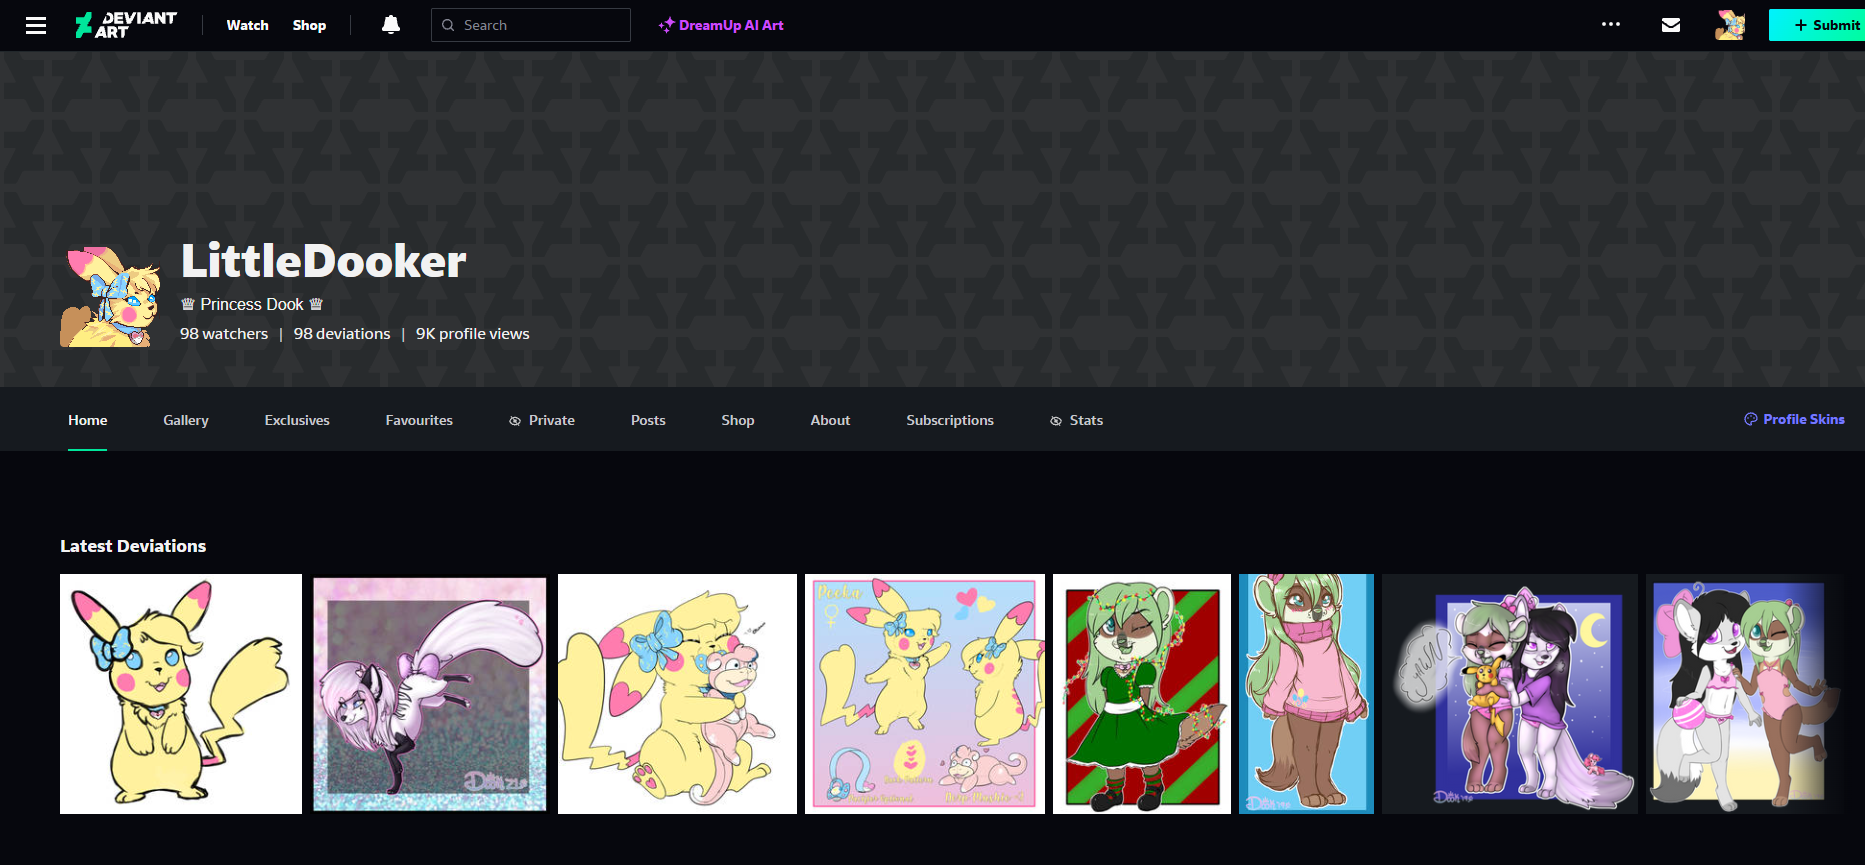Click the DreamUp AI Art link

721,25
